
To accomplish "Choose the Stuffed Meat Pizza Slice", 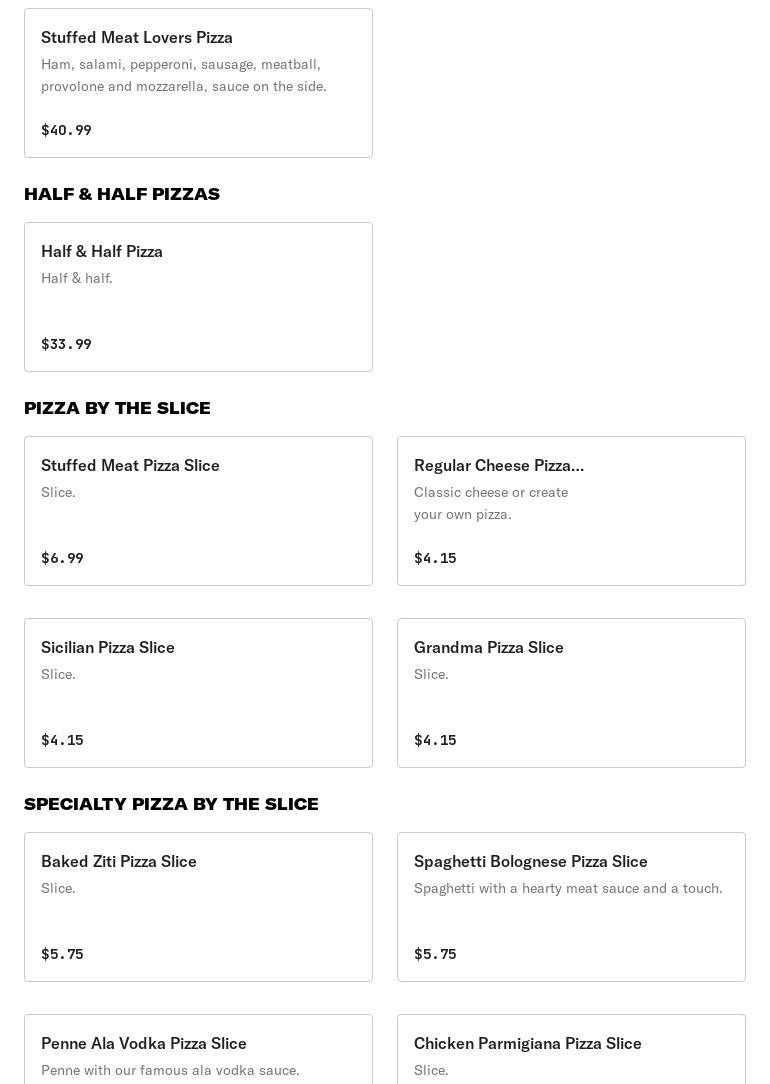I will tap(130, 465).
